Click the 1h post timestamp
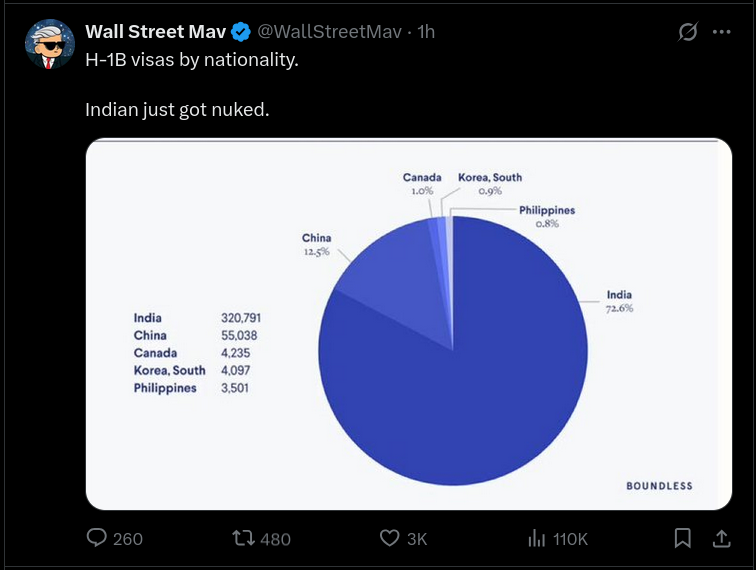The width and height of the screenshot is (756, 570). [426, 32]
